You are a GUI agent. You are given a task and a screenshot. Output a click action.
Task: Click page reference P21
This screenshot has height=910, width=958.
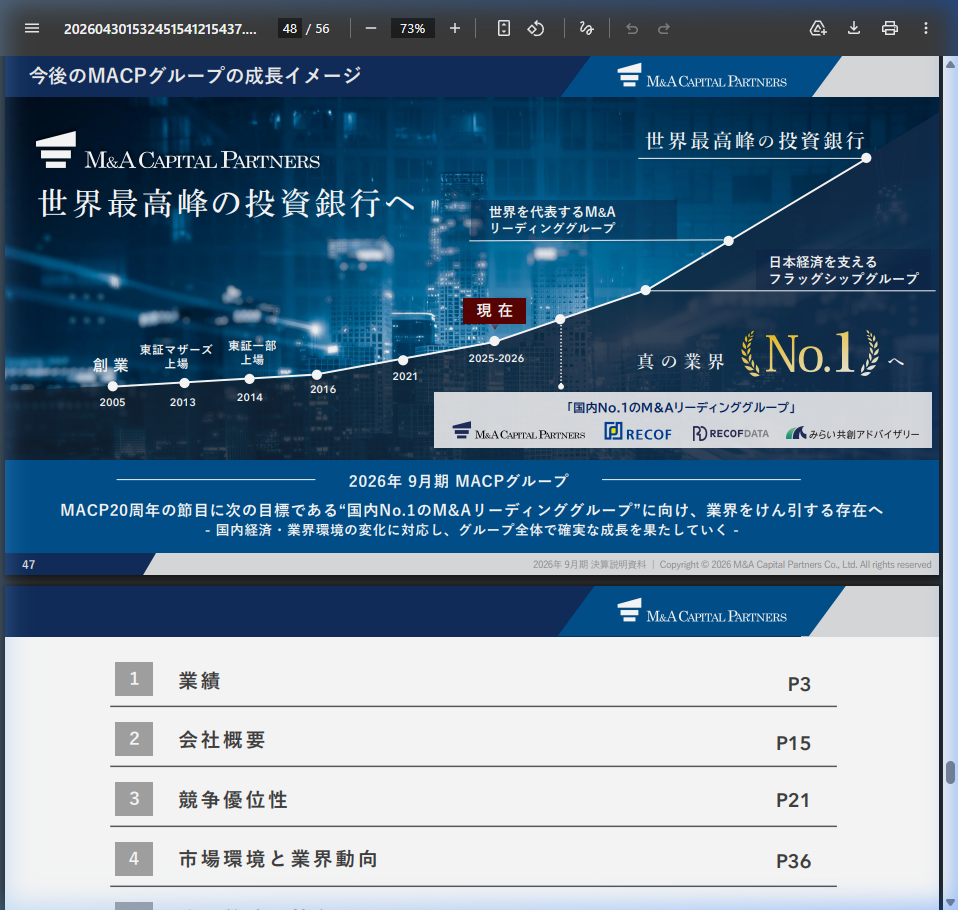[x=793, y=800]
